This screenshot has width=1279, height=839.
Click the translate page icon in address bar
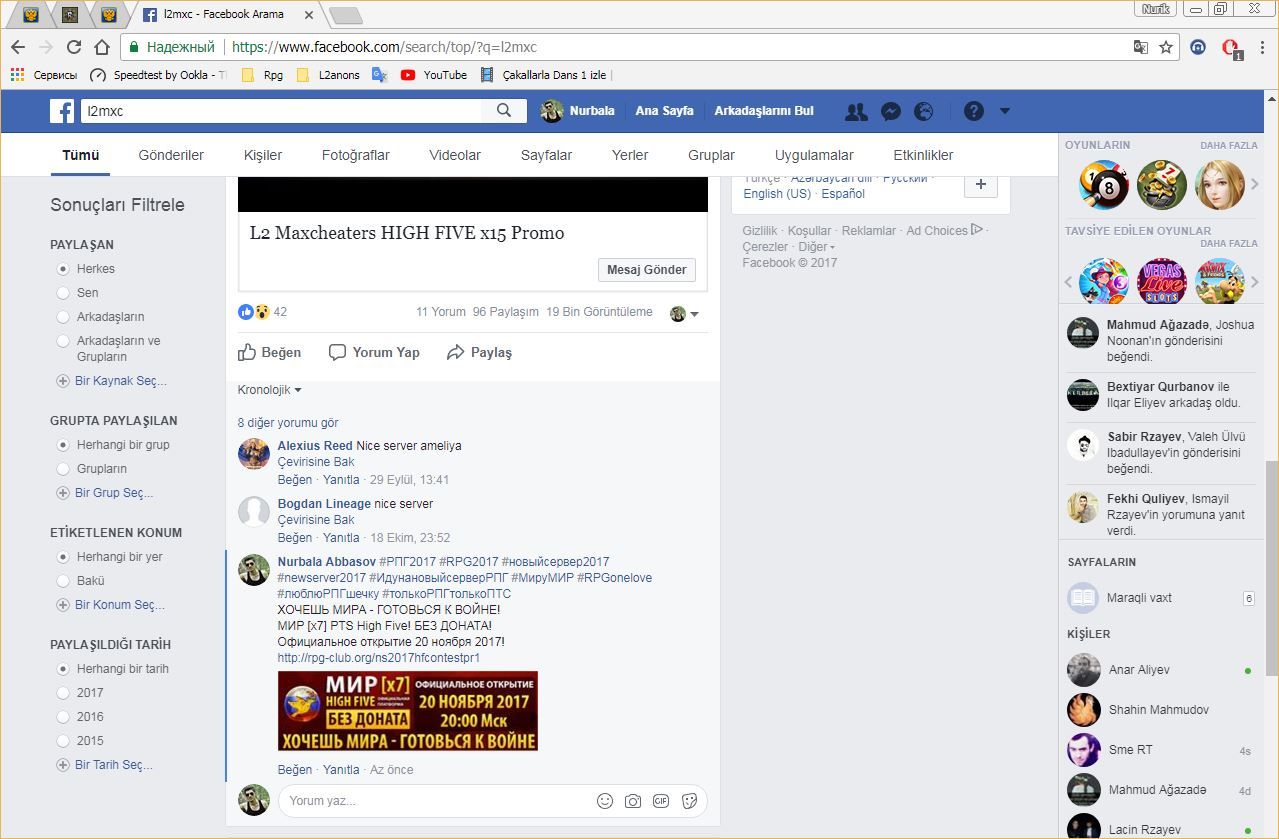tap(1141, 47)
